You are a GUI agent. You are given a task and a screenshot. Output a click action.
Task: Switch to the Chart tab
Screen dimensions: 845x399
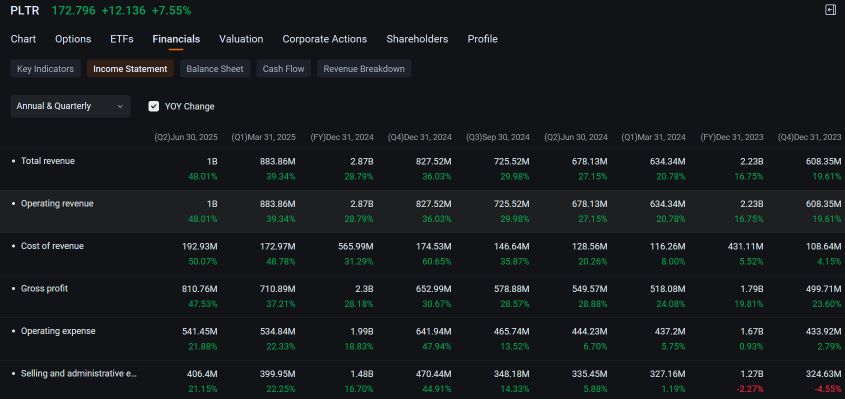click(23, 39)
